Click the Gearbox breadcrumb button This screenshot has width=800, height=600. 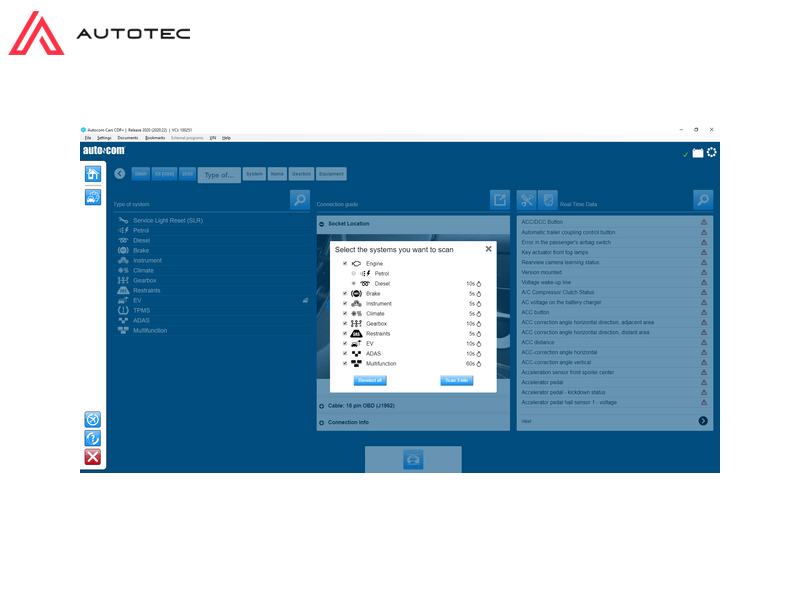301,174
